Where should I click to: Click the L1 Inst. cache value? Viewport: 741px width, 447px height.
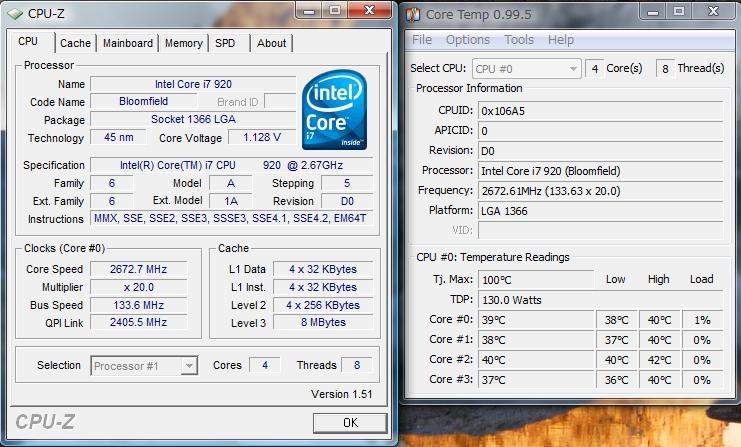pyautogui.click(x=323, y=287)
